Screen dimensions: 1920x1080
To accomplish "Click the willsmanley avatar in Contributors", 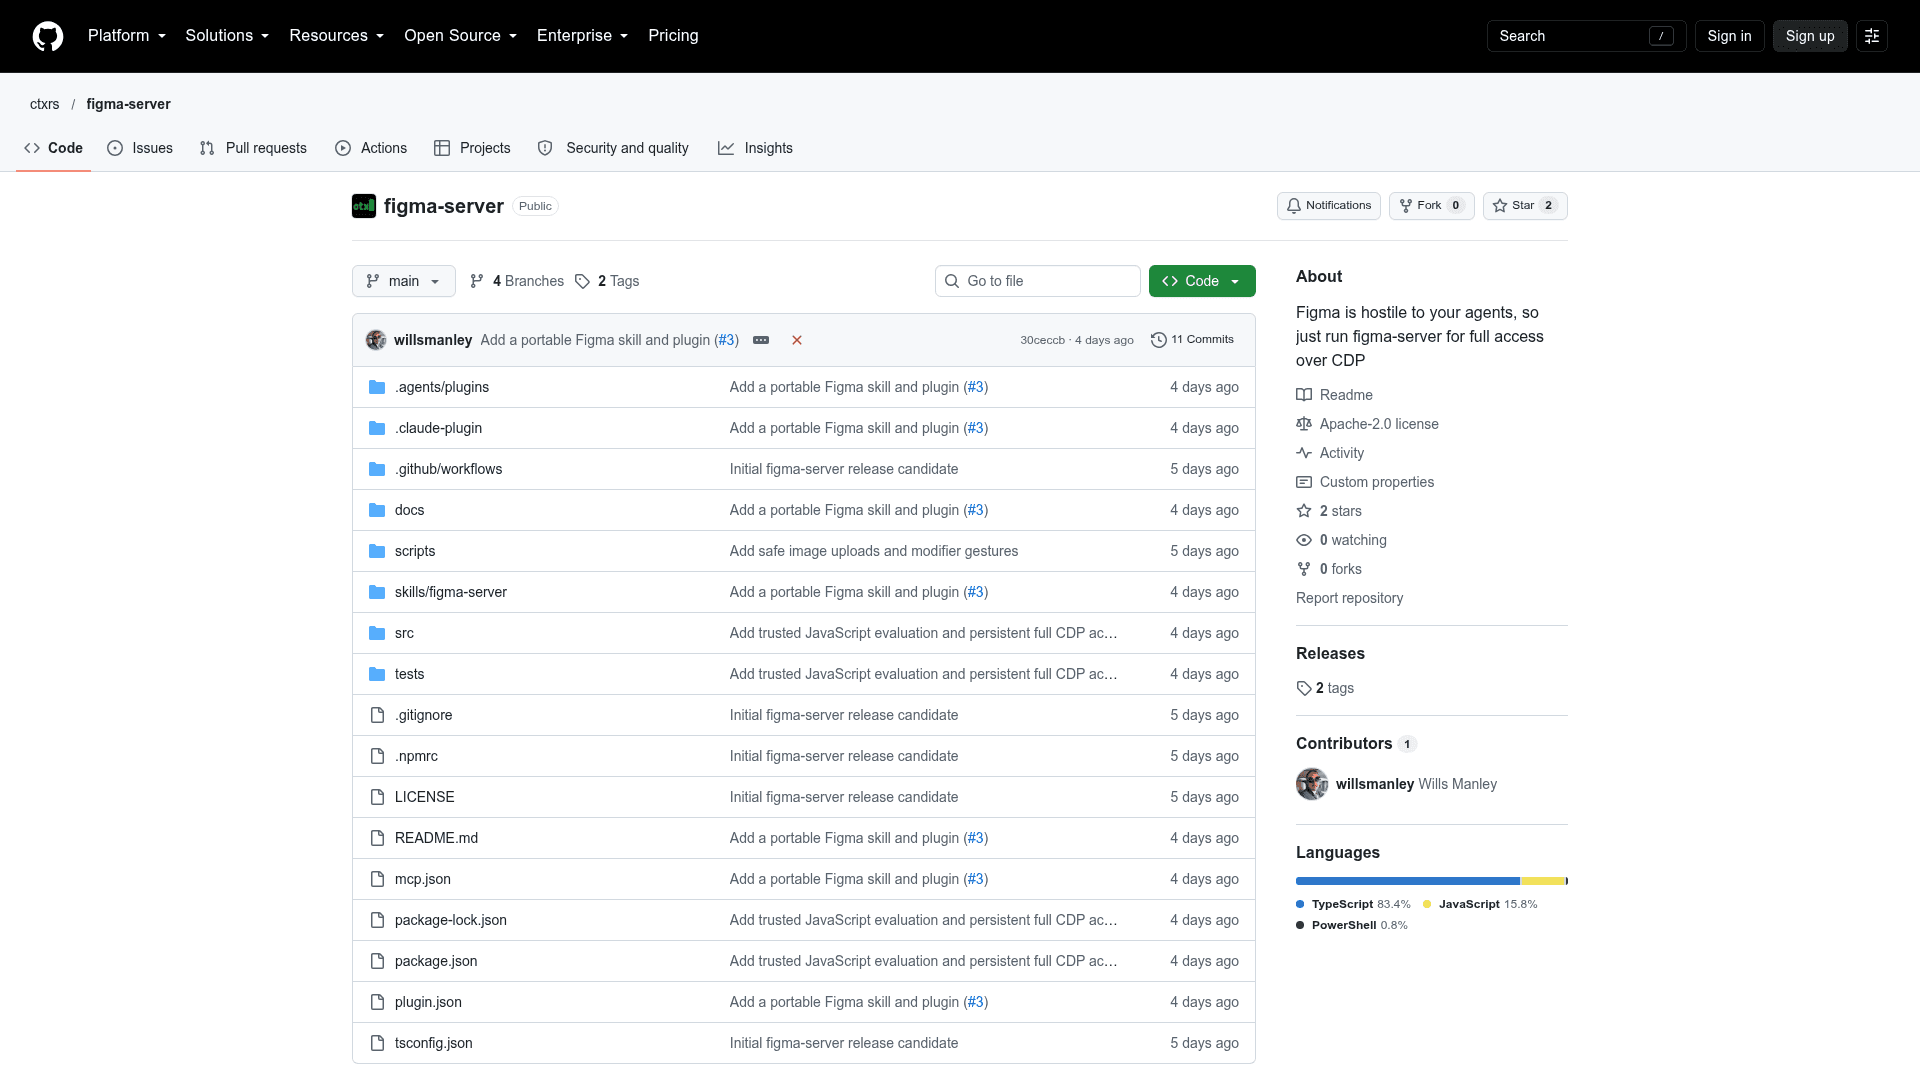I will click(x=1312, y=784).
